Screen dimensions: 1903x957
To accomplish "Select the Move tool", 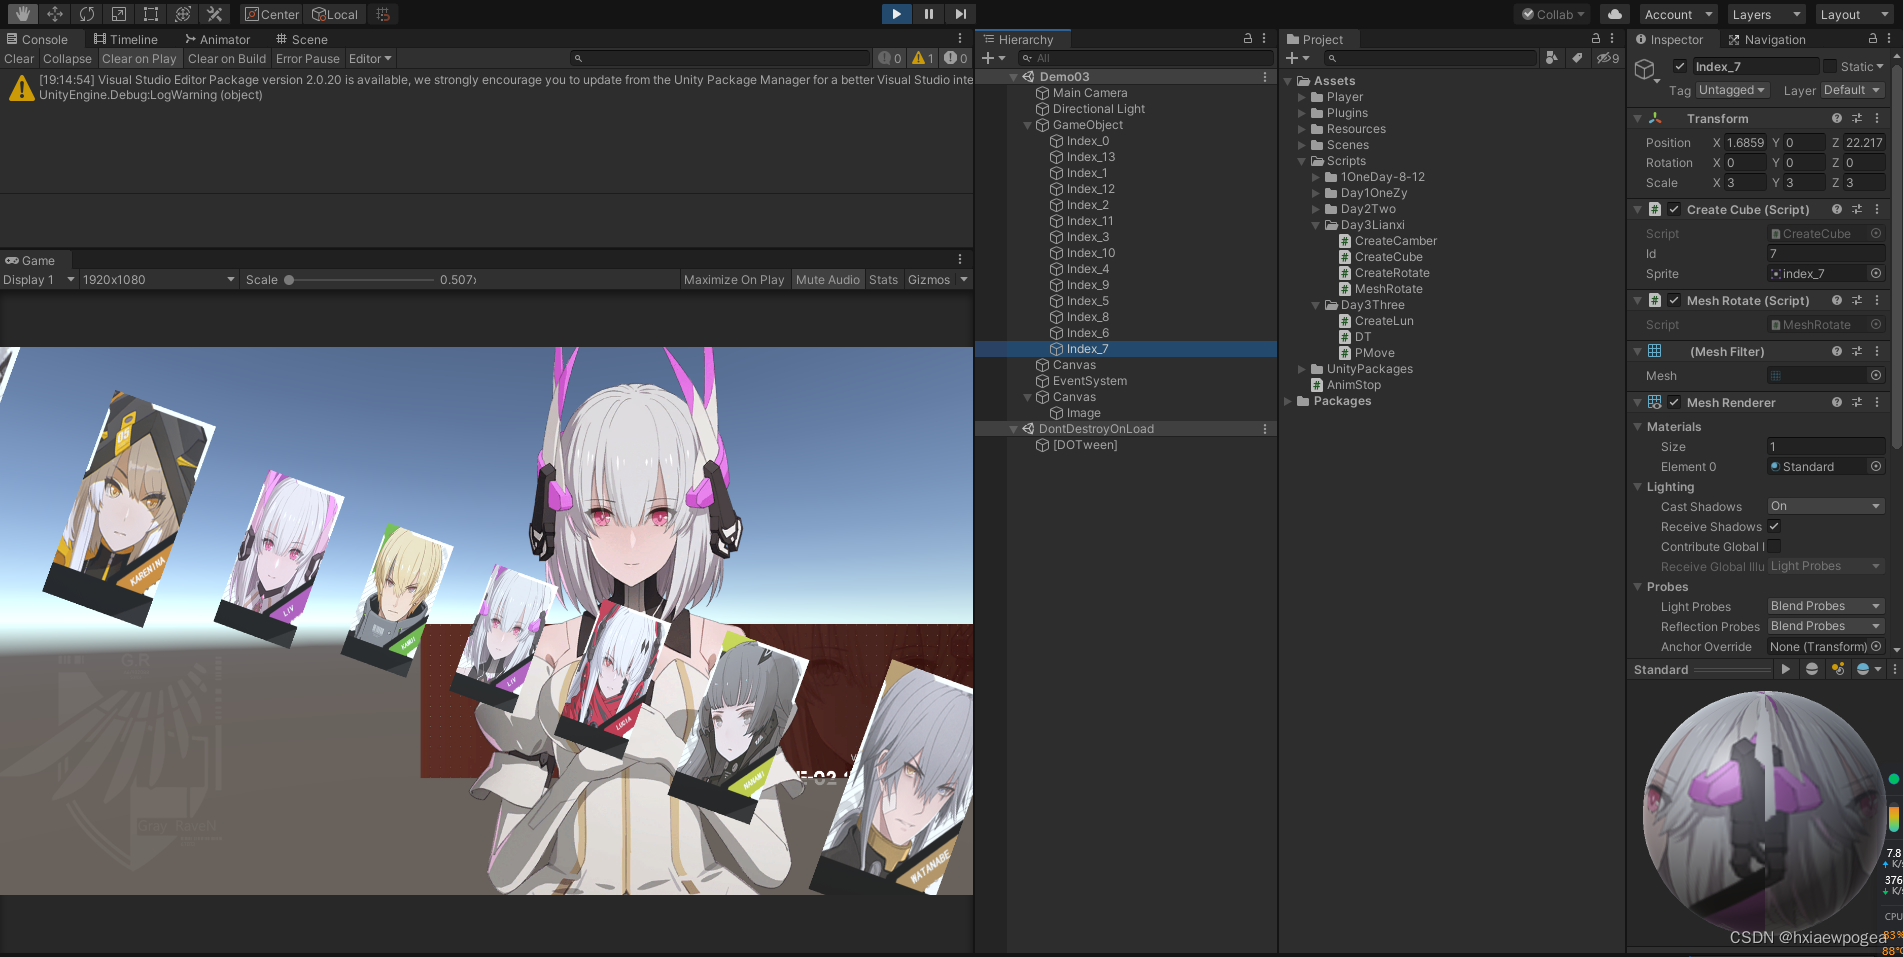I will point(54,14).
